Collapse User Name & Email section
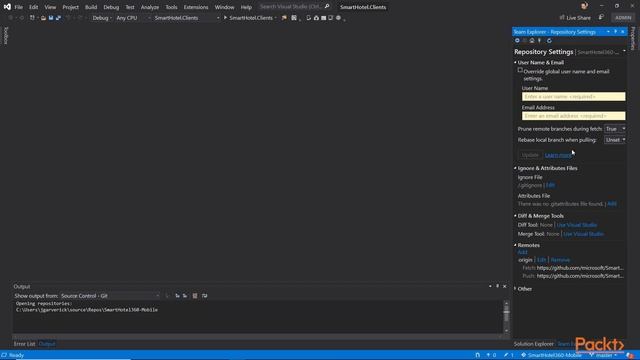Image resolution: width=640 pixels, height=360 pixels. (x=516, y=62)
